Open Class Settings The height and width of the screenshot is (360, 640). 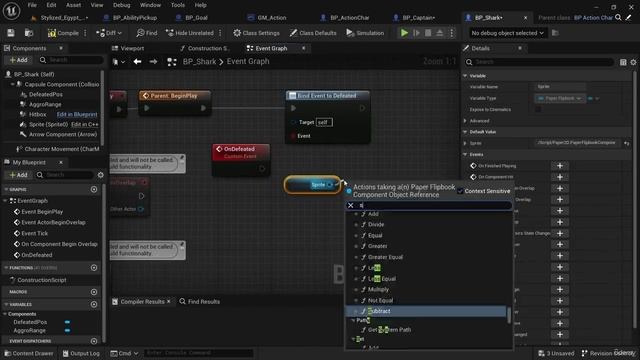[x=256, y=33]
